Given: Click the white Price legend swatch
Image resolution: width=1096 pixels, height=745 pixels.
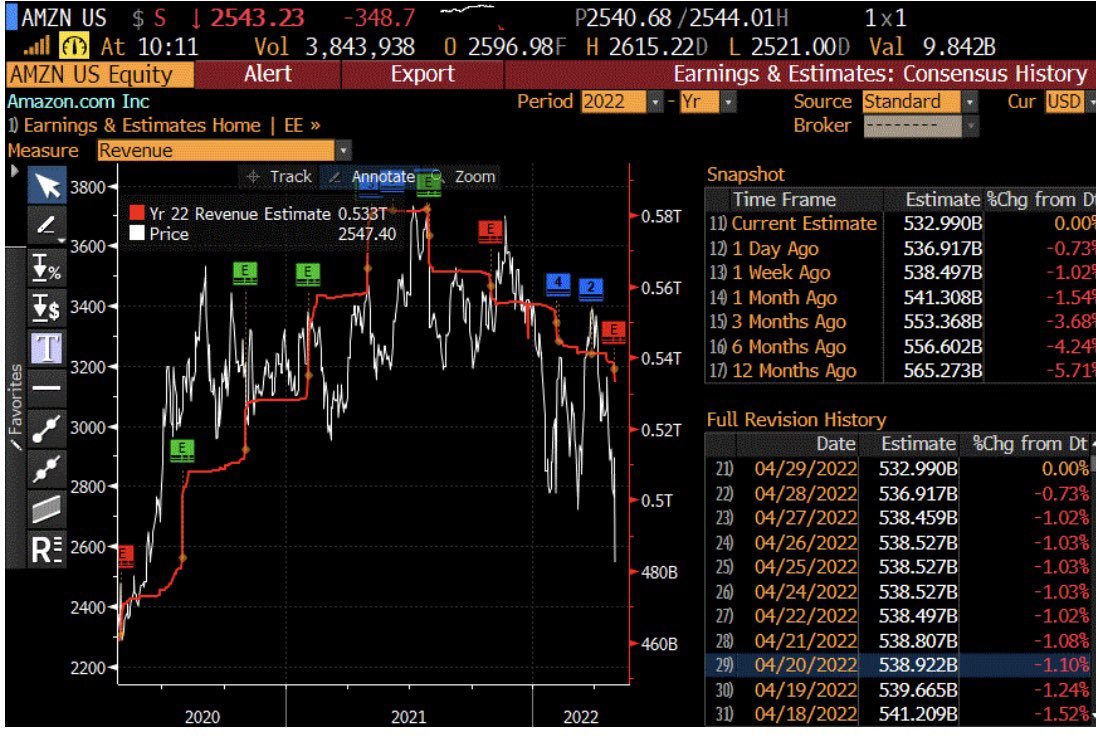Looking at the screenshot, I should (x=137, y=233).
